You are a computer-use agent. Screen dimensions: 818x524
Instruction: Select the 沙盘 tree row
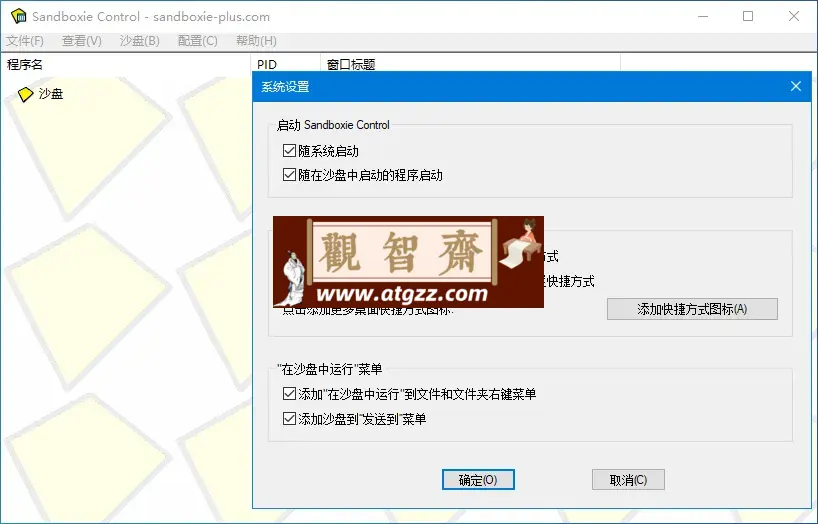pyautogui.click(x=41, y=94)
